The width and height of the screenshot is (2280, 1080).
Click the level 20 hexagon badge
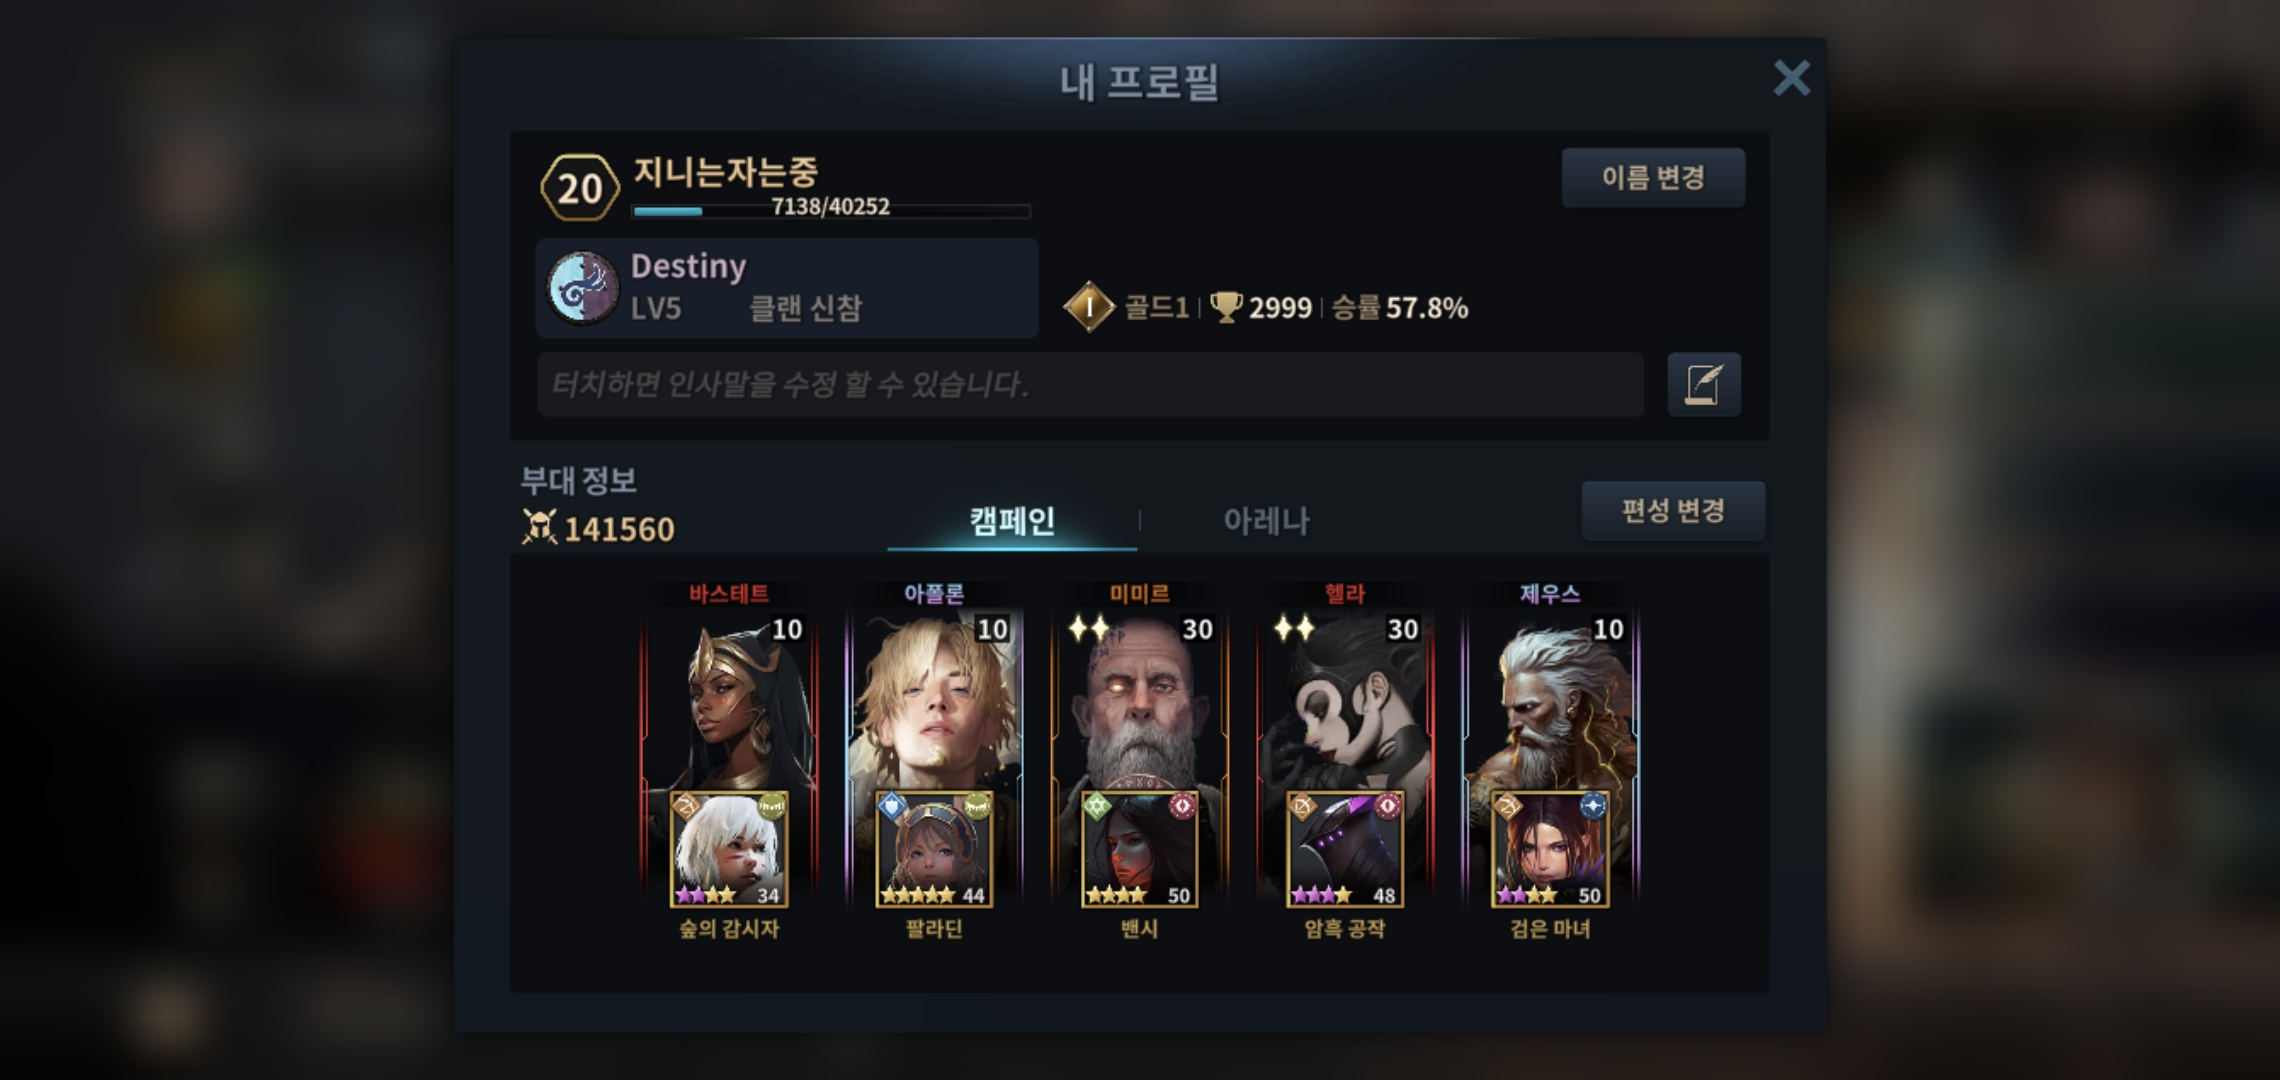point(580,187)
